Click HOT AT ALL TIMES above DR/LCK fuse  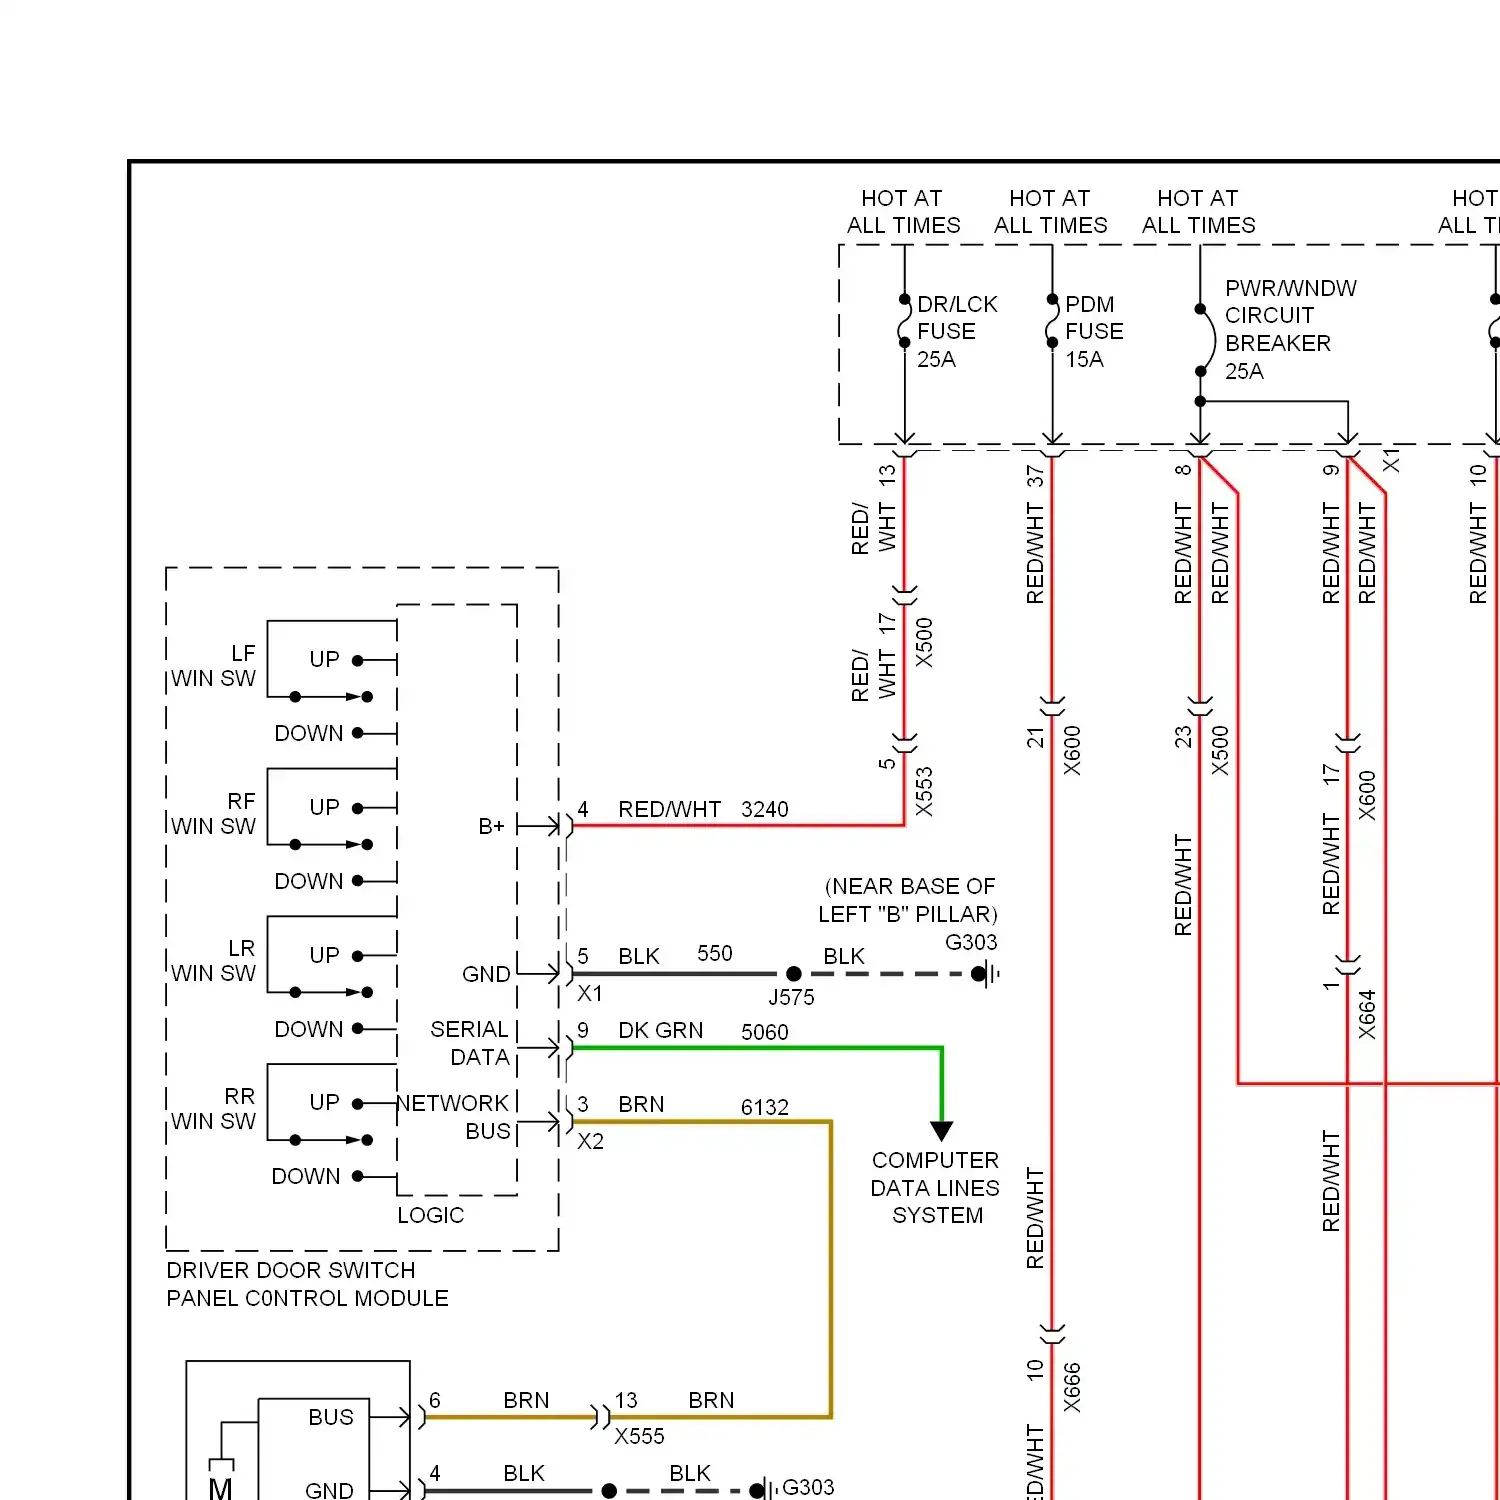[x=903, y=212]
